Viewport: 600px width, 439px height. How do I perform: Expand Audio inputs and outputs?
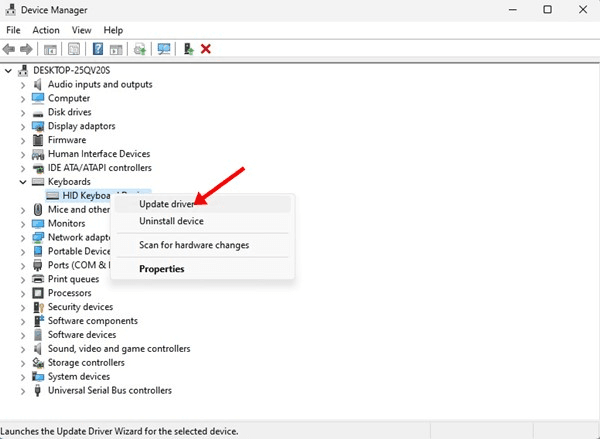click(x=23, y=85)
